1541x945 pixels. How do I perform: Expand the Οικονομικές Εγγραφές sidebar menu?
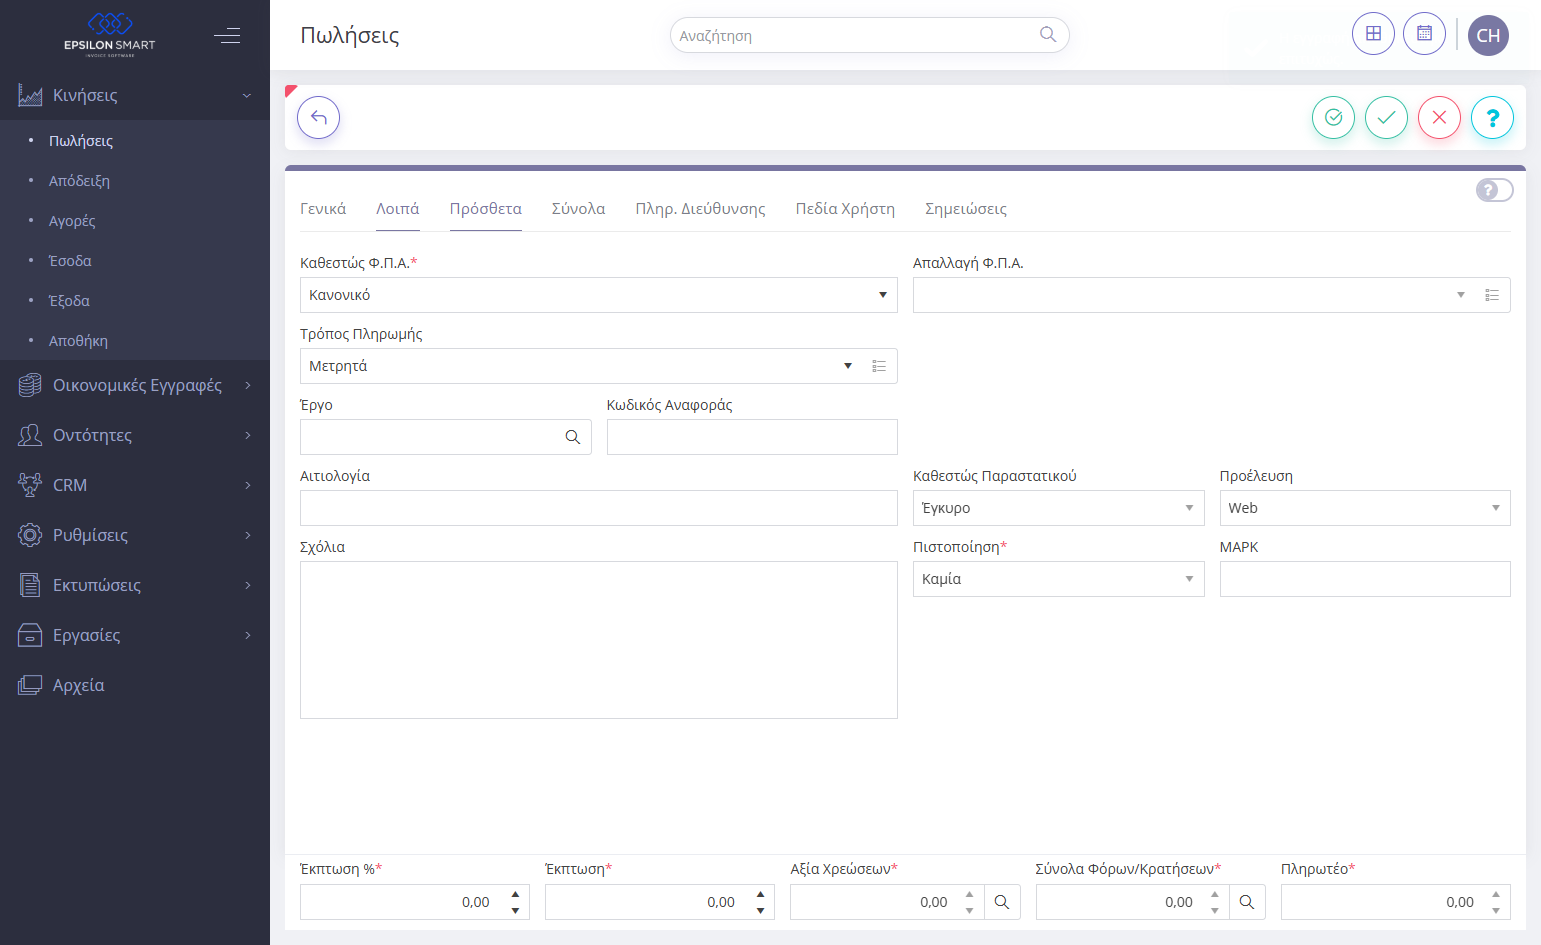135,385
